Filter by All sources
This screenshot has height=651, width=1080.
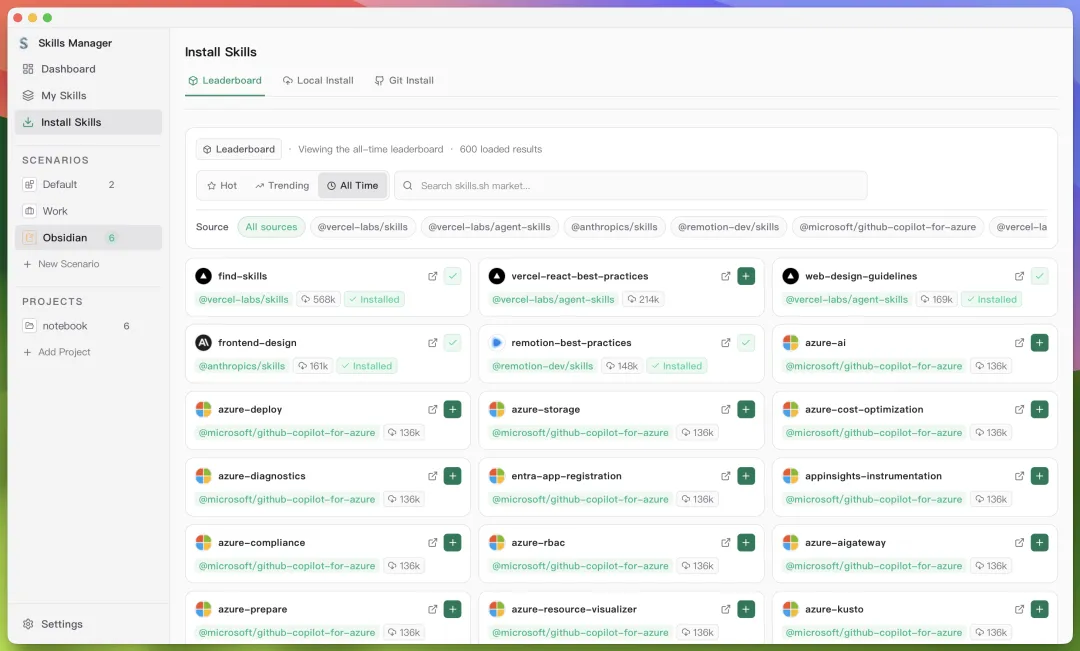tap(271, 227)
